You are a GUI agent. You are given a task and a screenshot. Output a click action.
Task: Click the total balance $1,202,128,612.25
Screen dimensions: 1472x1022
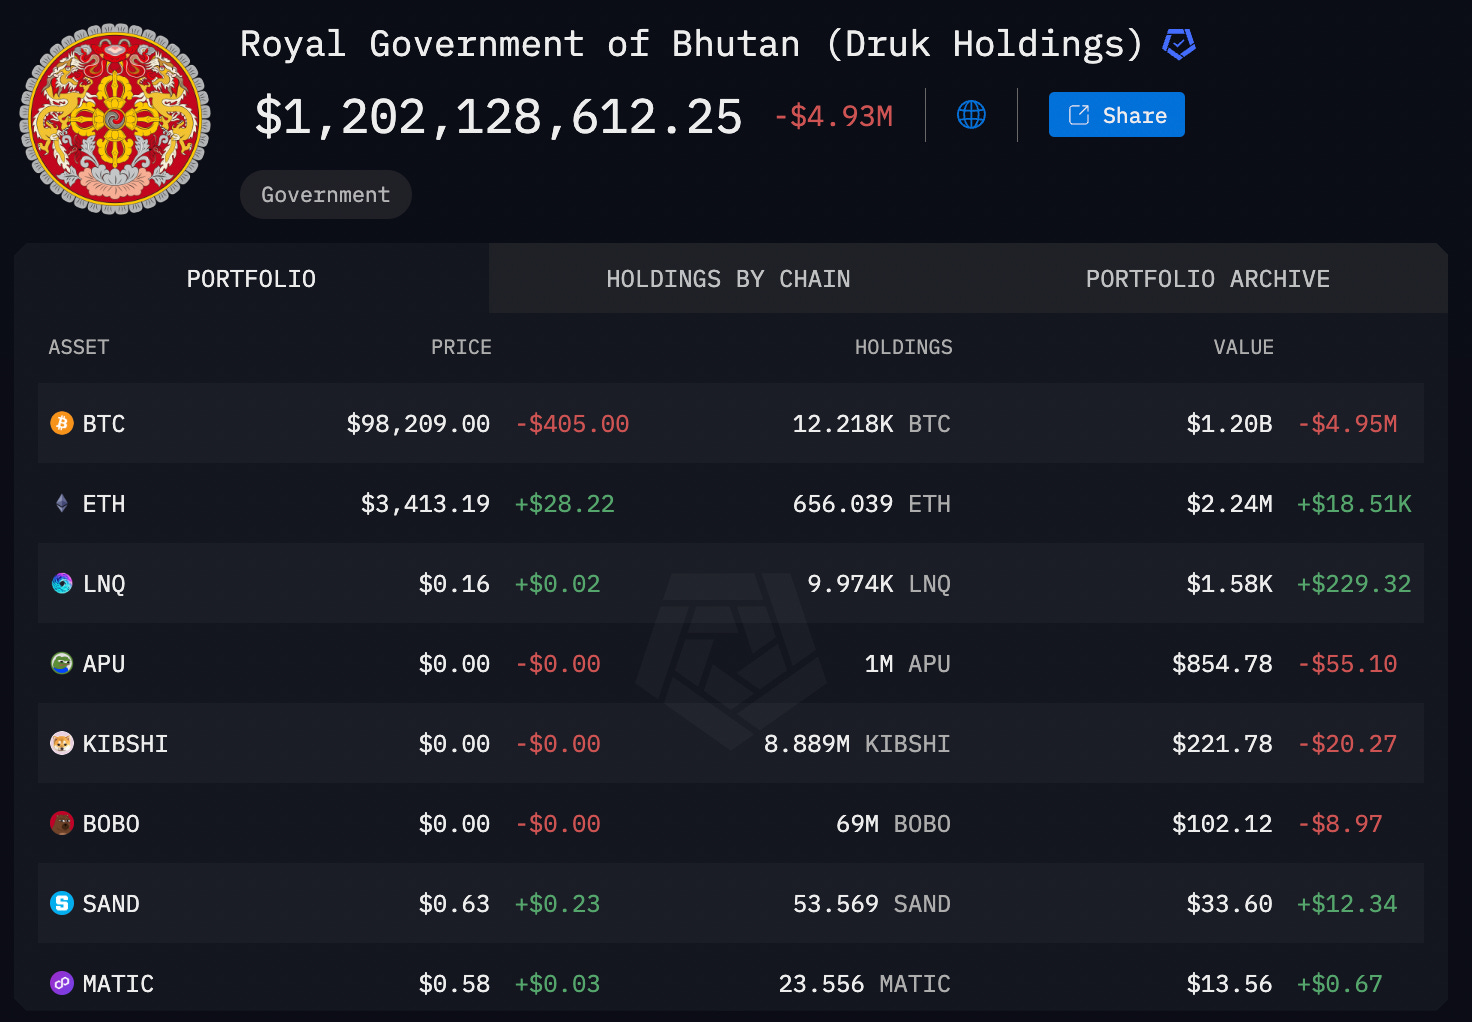coord(498,117)
